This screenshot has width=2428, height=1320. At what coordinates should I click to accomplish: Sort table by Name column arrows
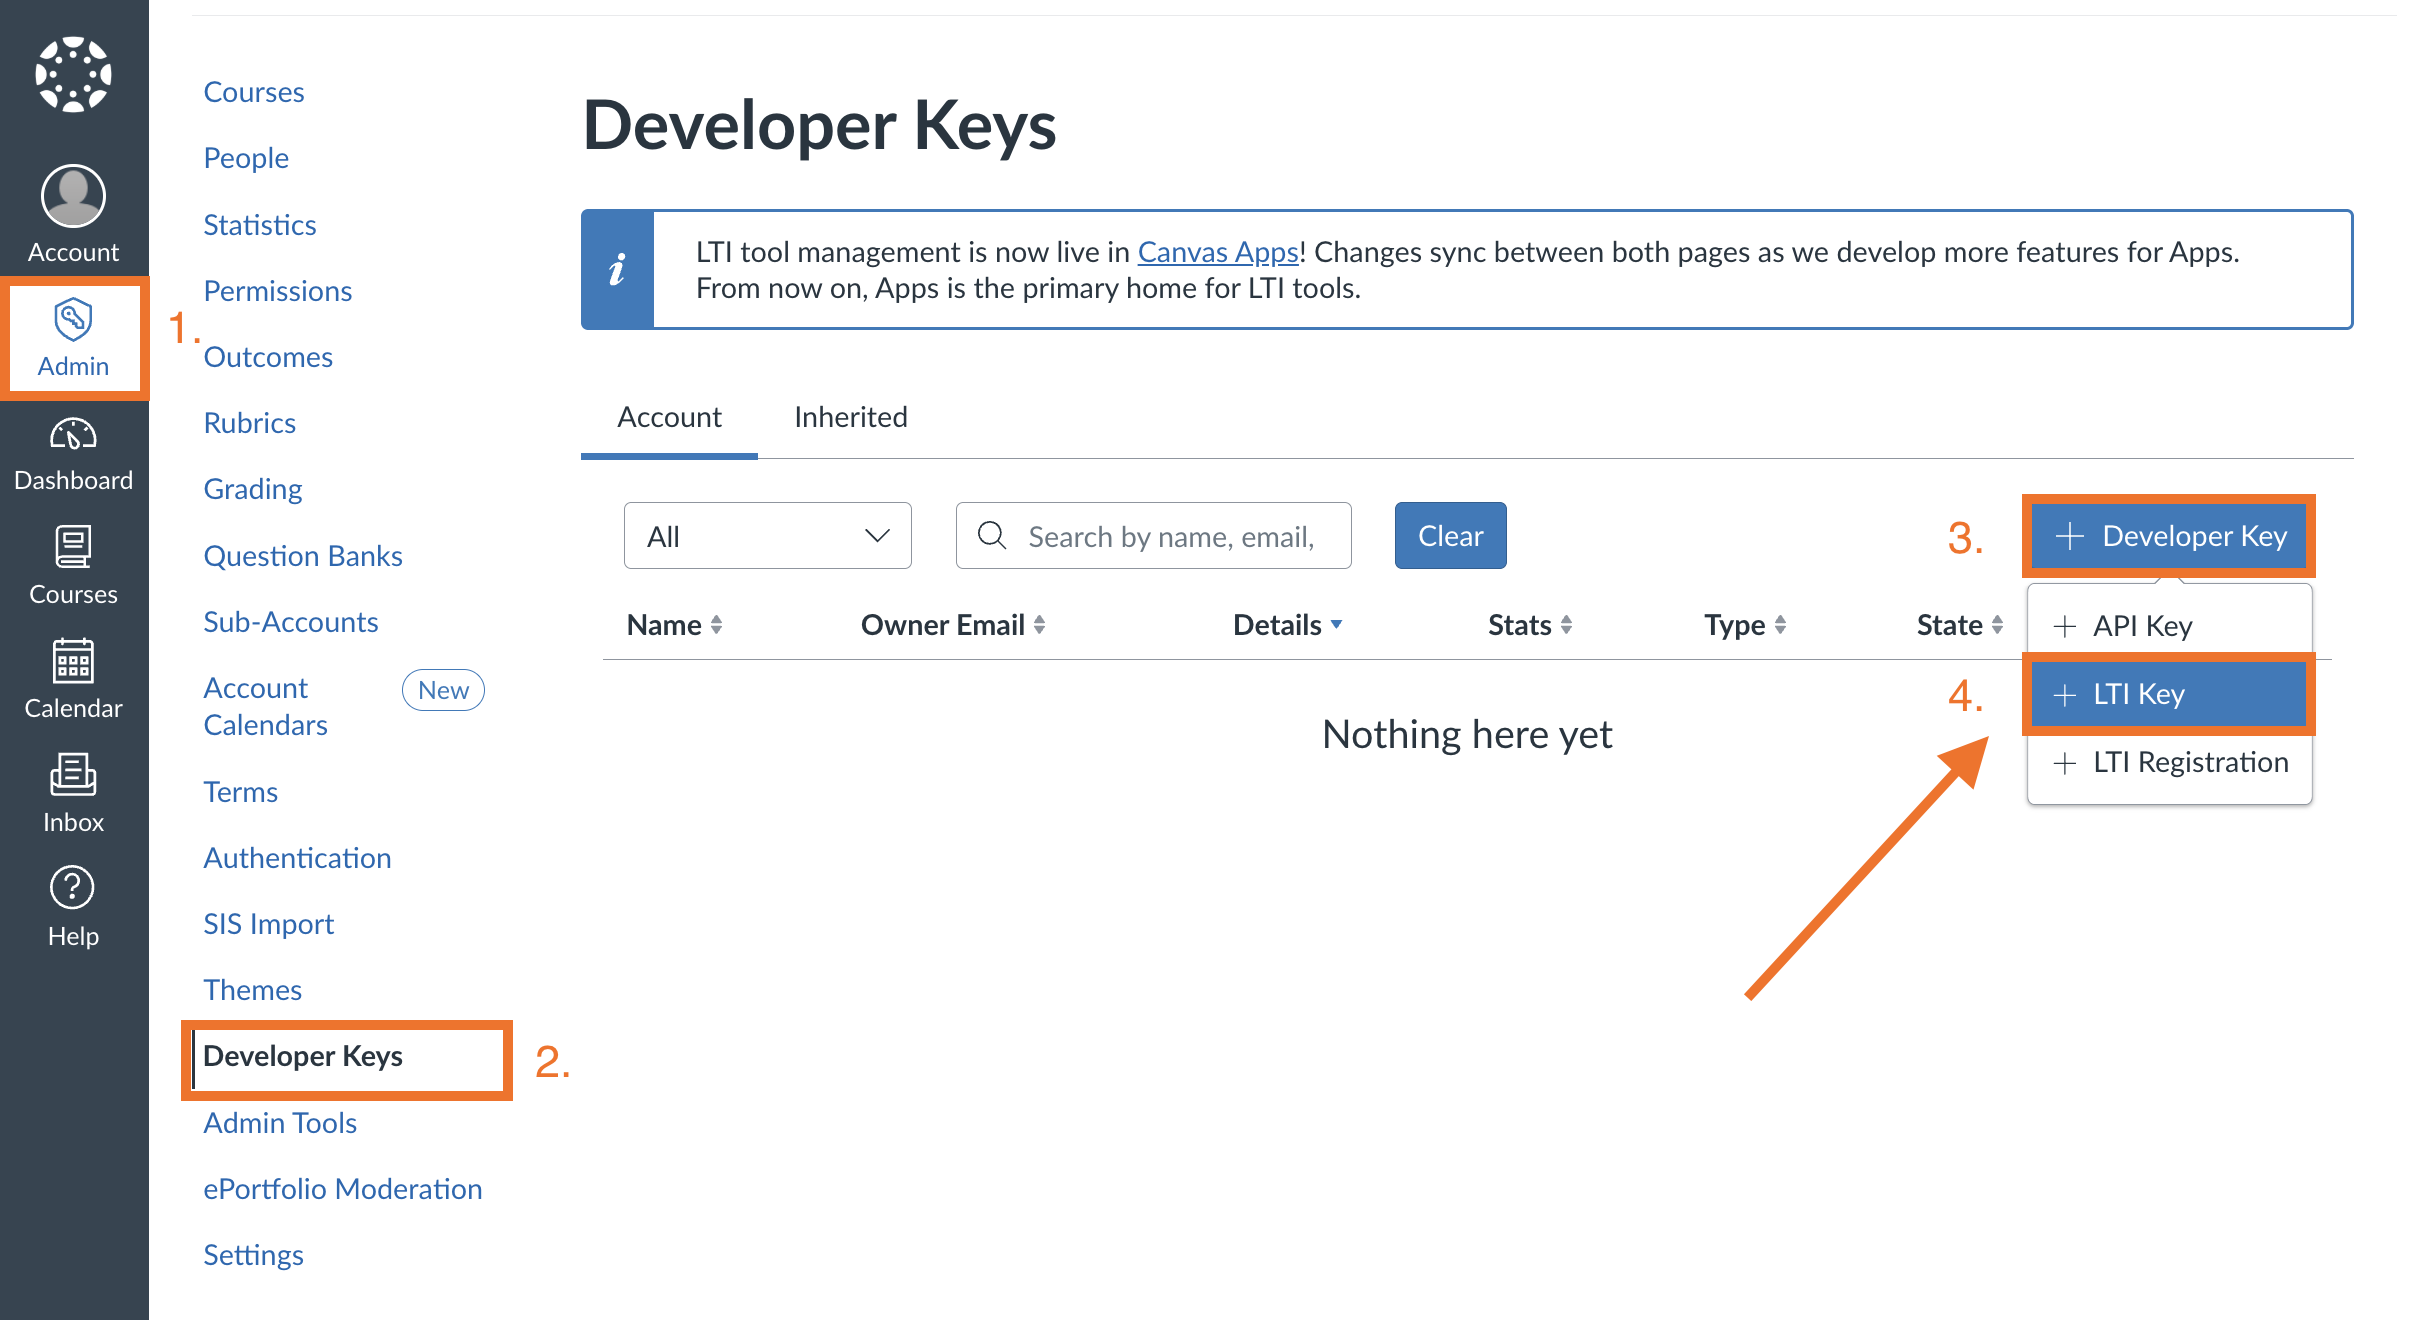(x=716, y=625)
